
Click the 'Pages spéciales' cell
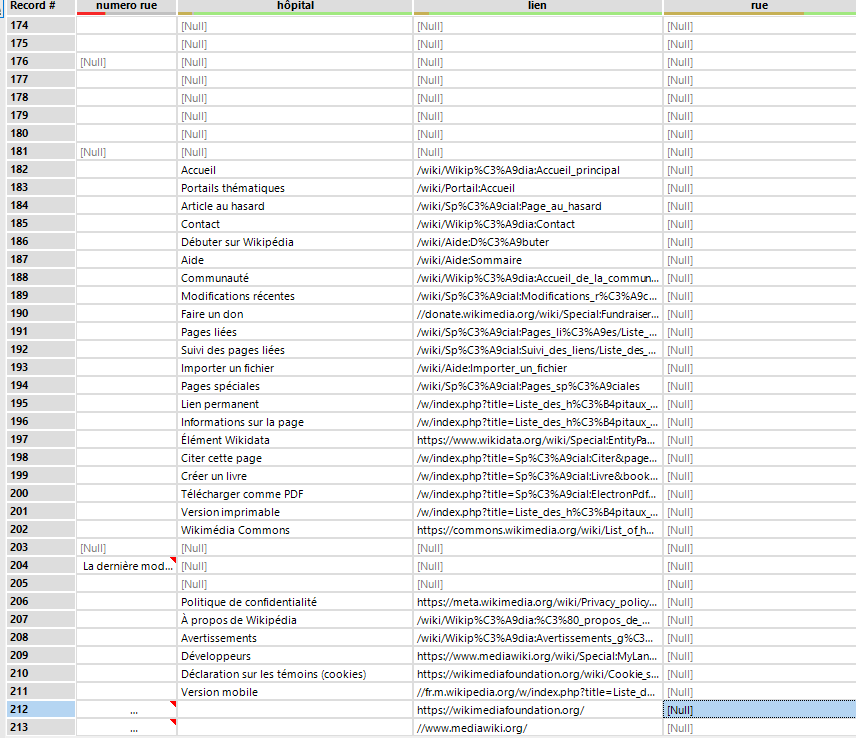point(295,386)
